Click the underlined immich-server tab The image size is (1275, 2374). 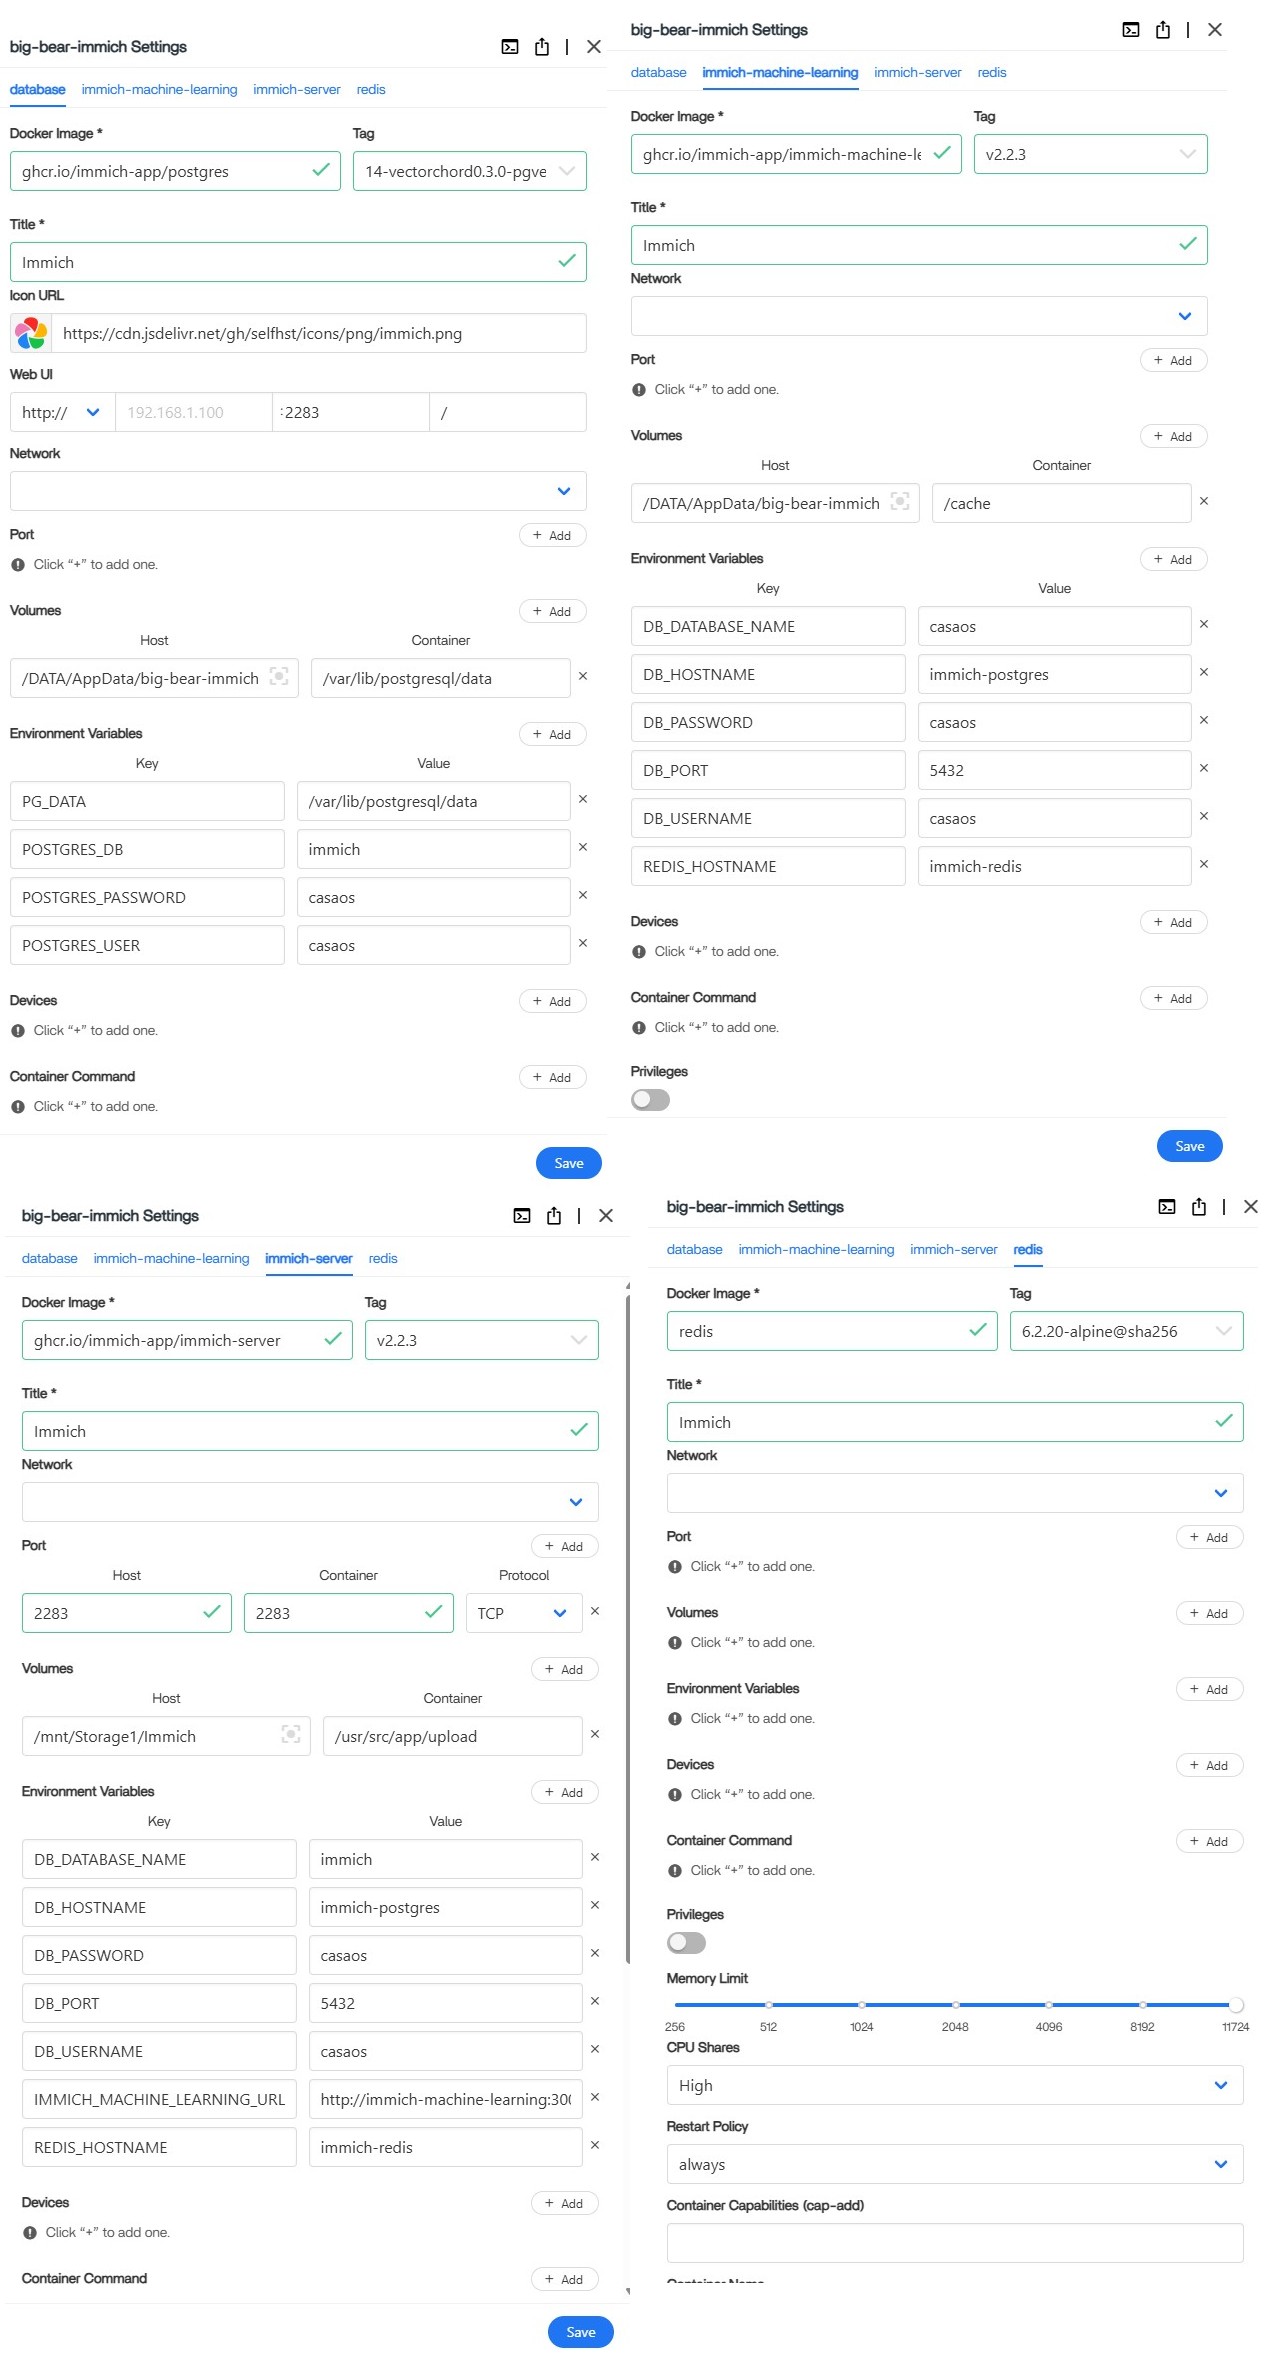click(308, 1258)
